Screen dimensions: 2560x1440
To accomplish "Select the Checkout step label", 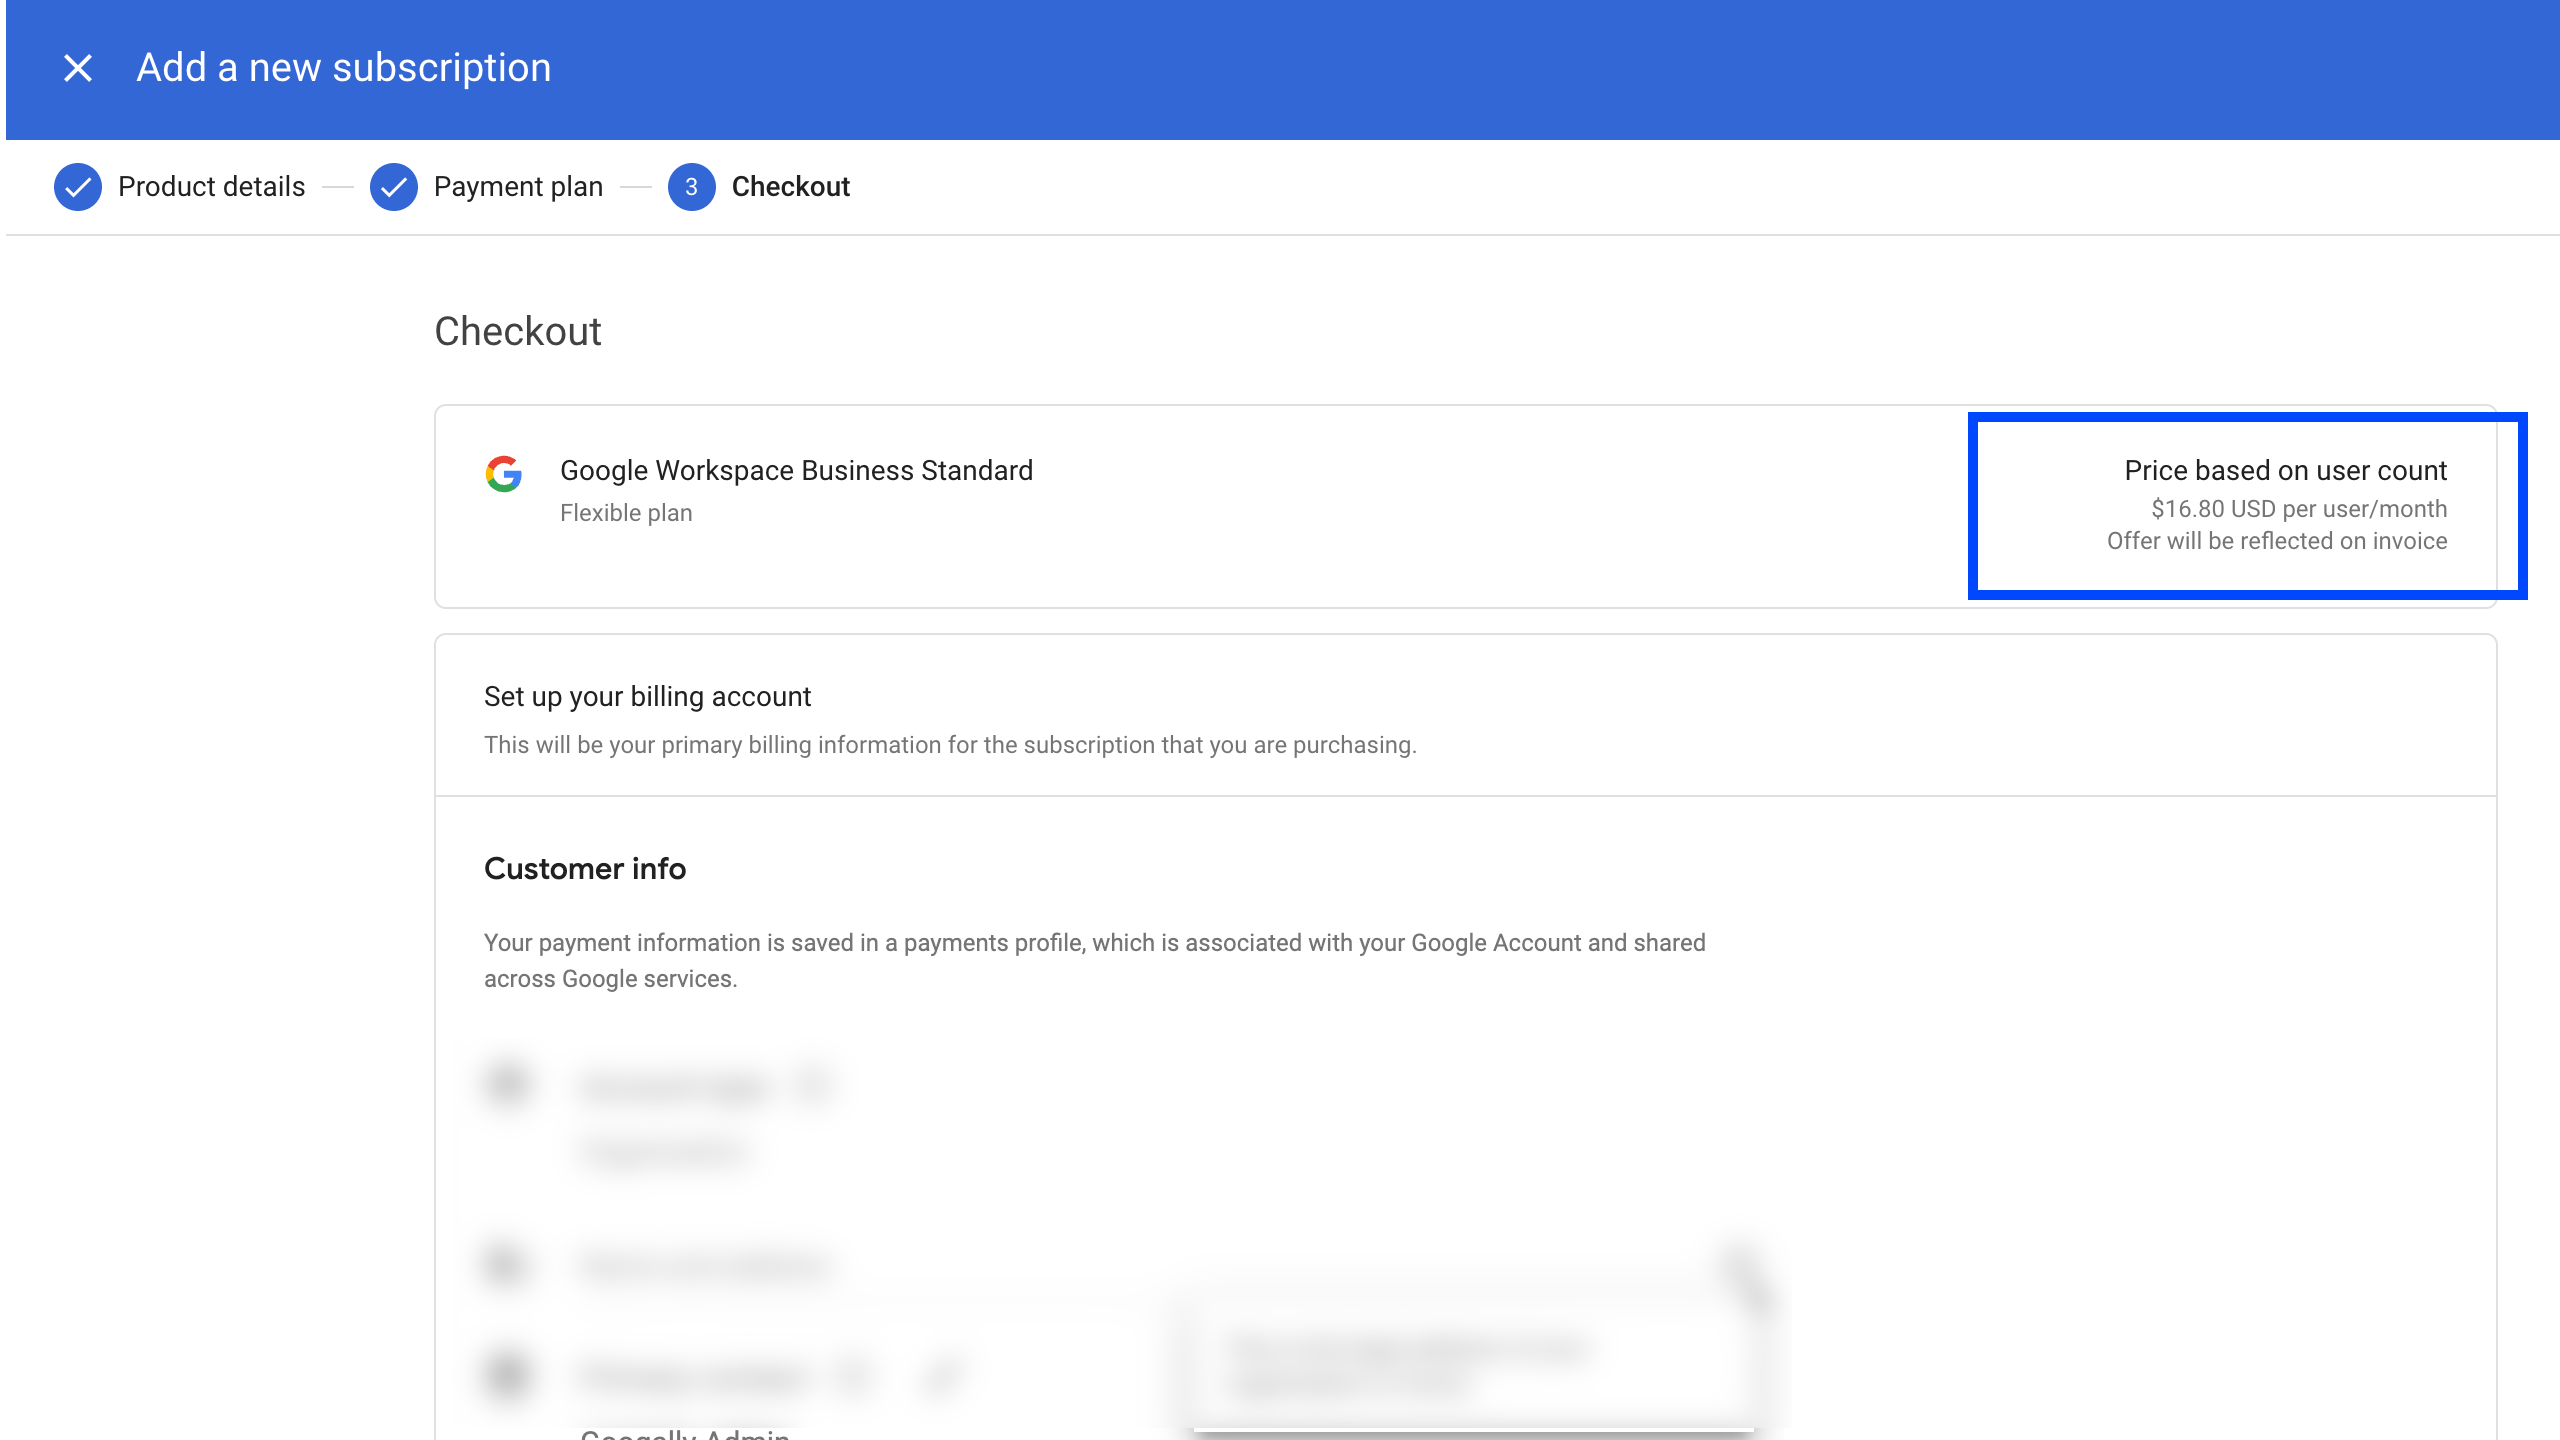I will pos(790,187).
